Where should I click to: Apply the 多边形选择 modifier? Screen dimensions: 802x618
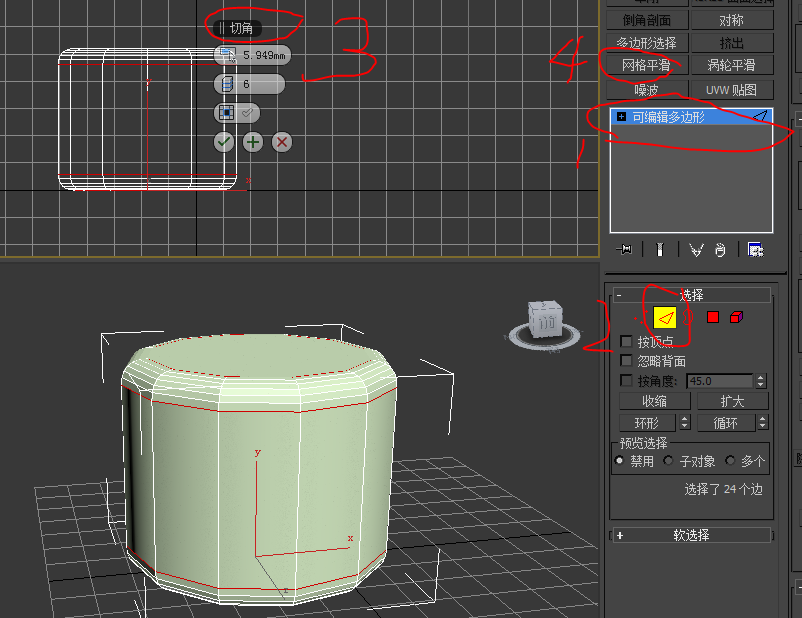click(x=647, y=43)
